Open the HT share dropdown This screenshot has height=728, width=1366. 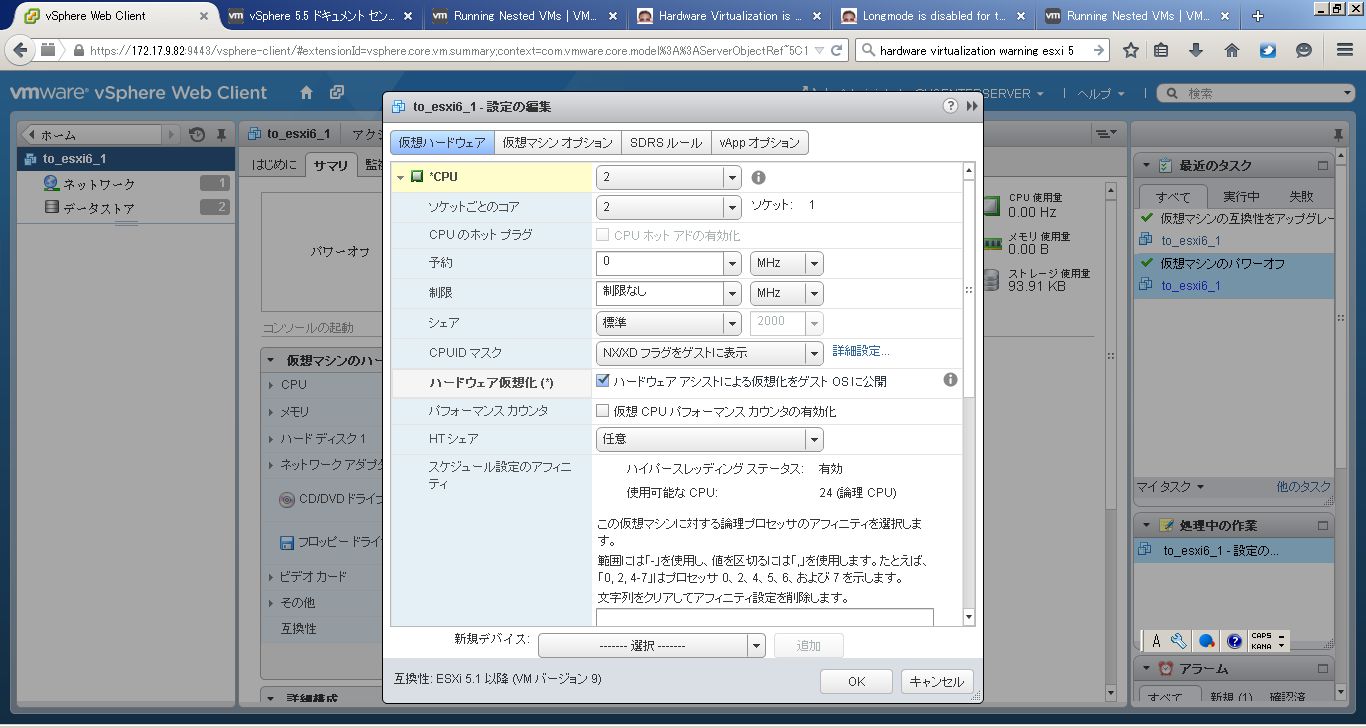coord(814,439)
